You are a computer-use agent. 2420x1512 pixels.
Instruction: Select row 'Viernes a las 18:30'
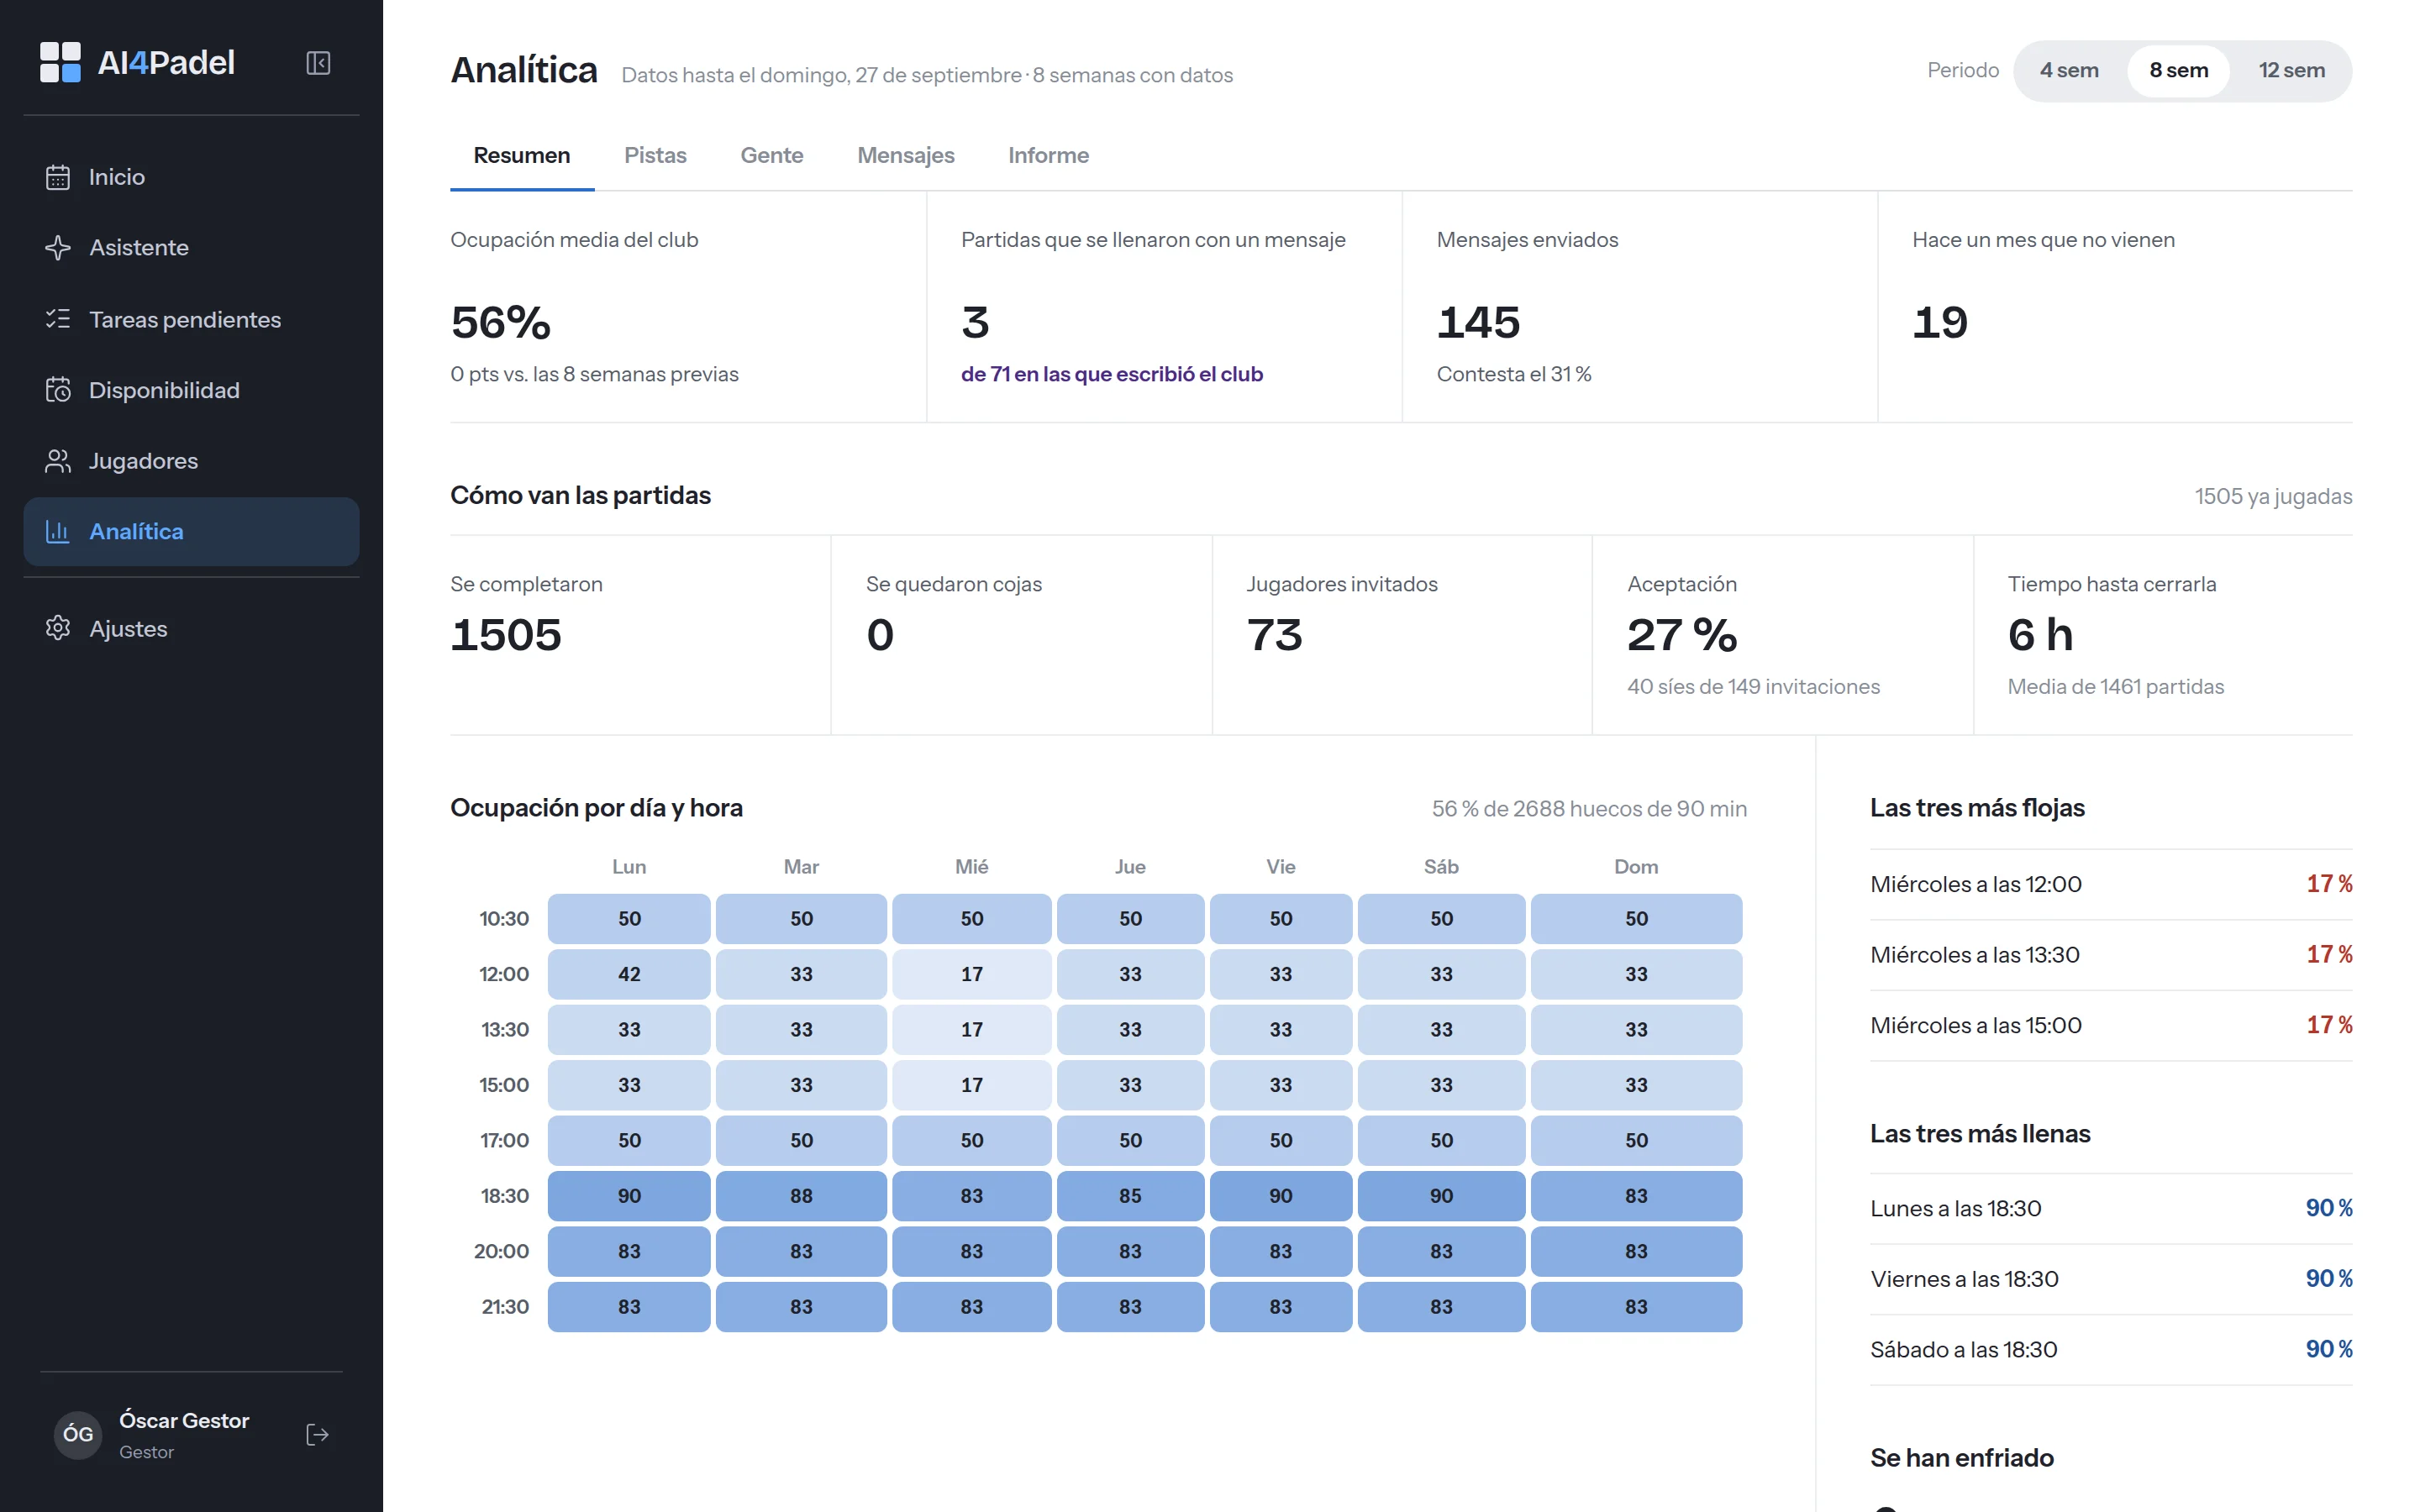(x=2111, y=1279)
